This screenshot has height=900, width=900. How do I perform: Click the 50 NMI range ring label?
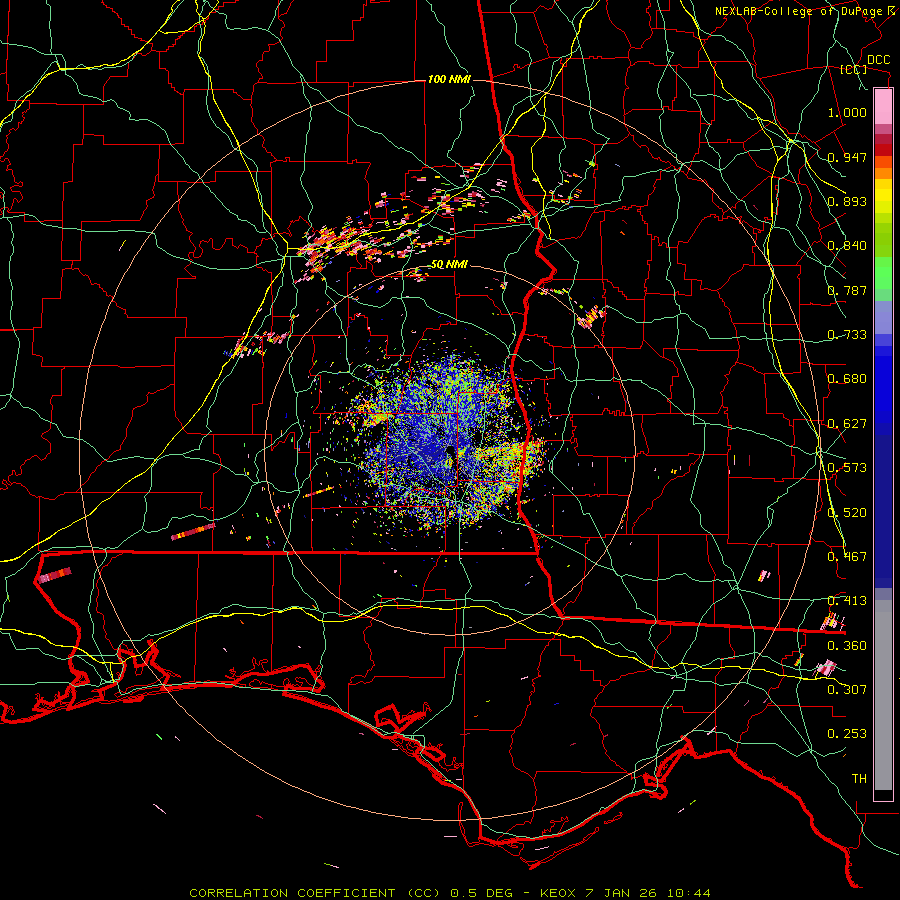[x=449, y=265]
